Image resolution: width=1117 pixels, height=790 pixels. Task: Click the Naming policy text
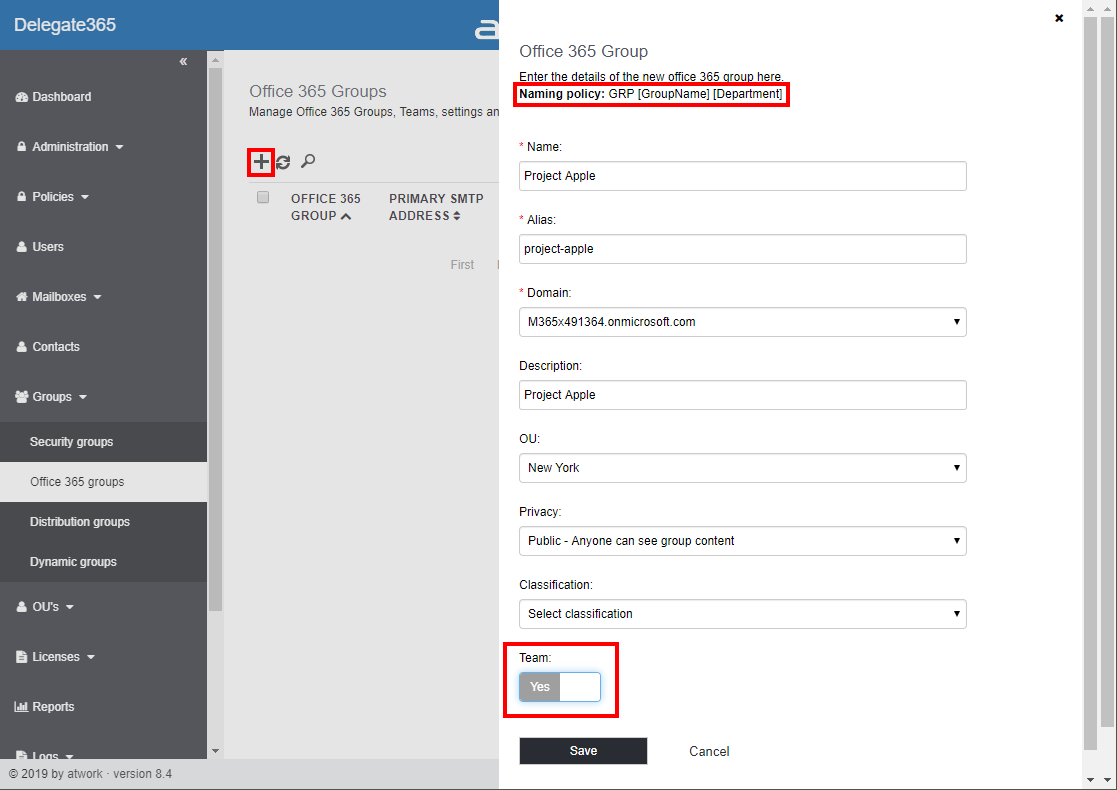pos(650,94)
